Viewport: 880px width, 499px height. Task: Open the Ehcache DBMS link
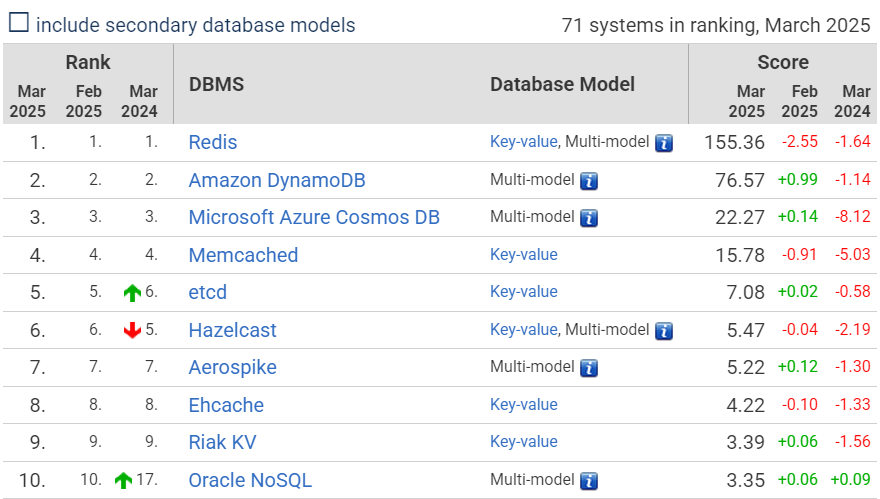[x=226, y=405]
